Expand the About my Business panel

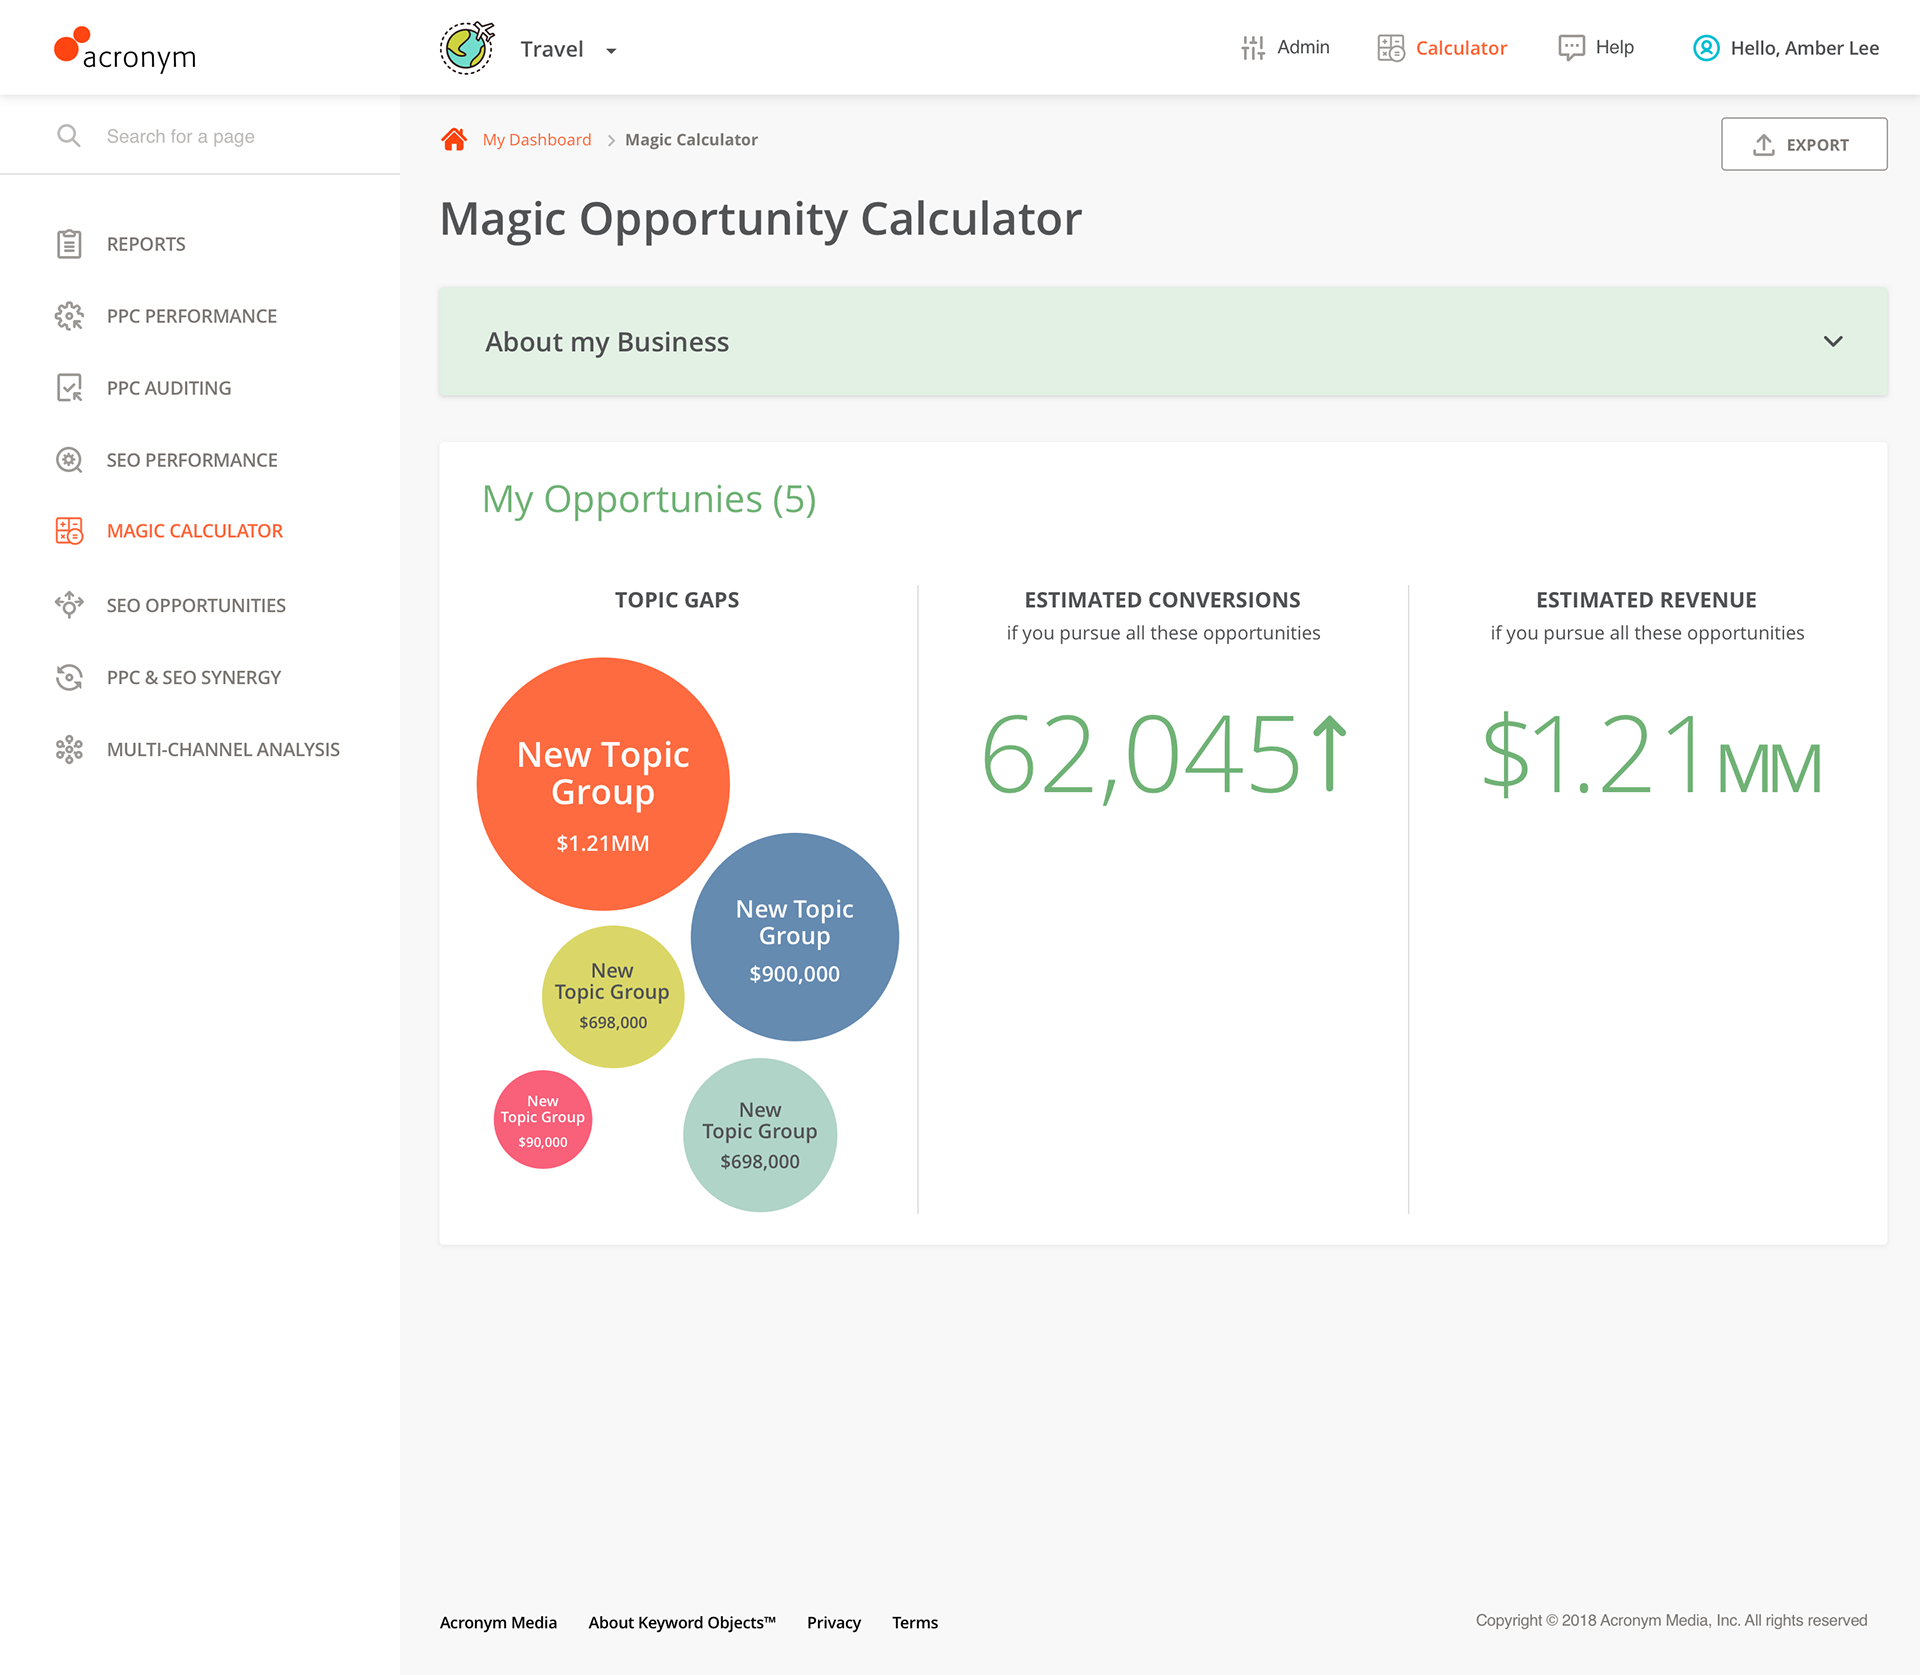coord(1832,341)
